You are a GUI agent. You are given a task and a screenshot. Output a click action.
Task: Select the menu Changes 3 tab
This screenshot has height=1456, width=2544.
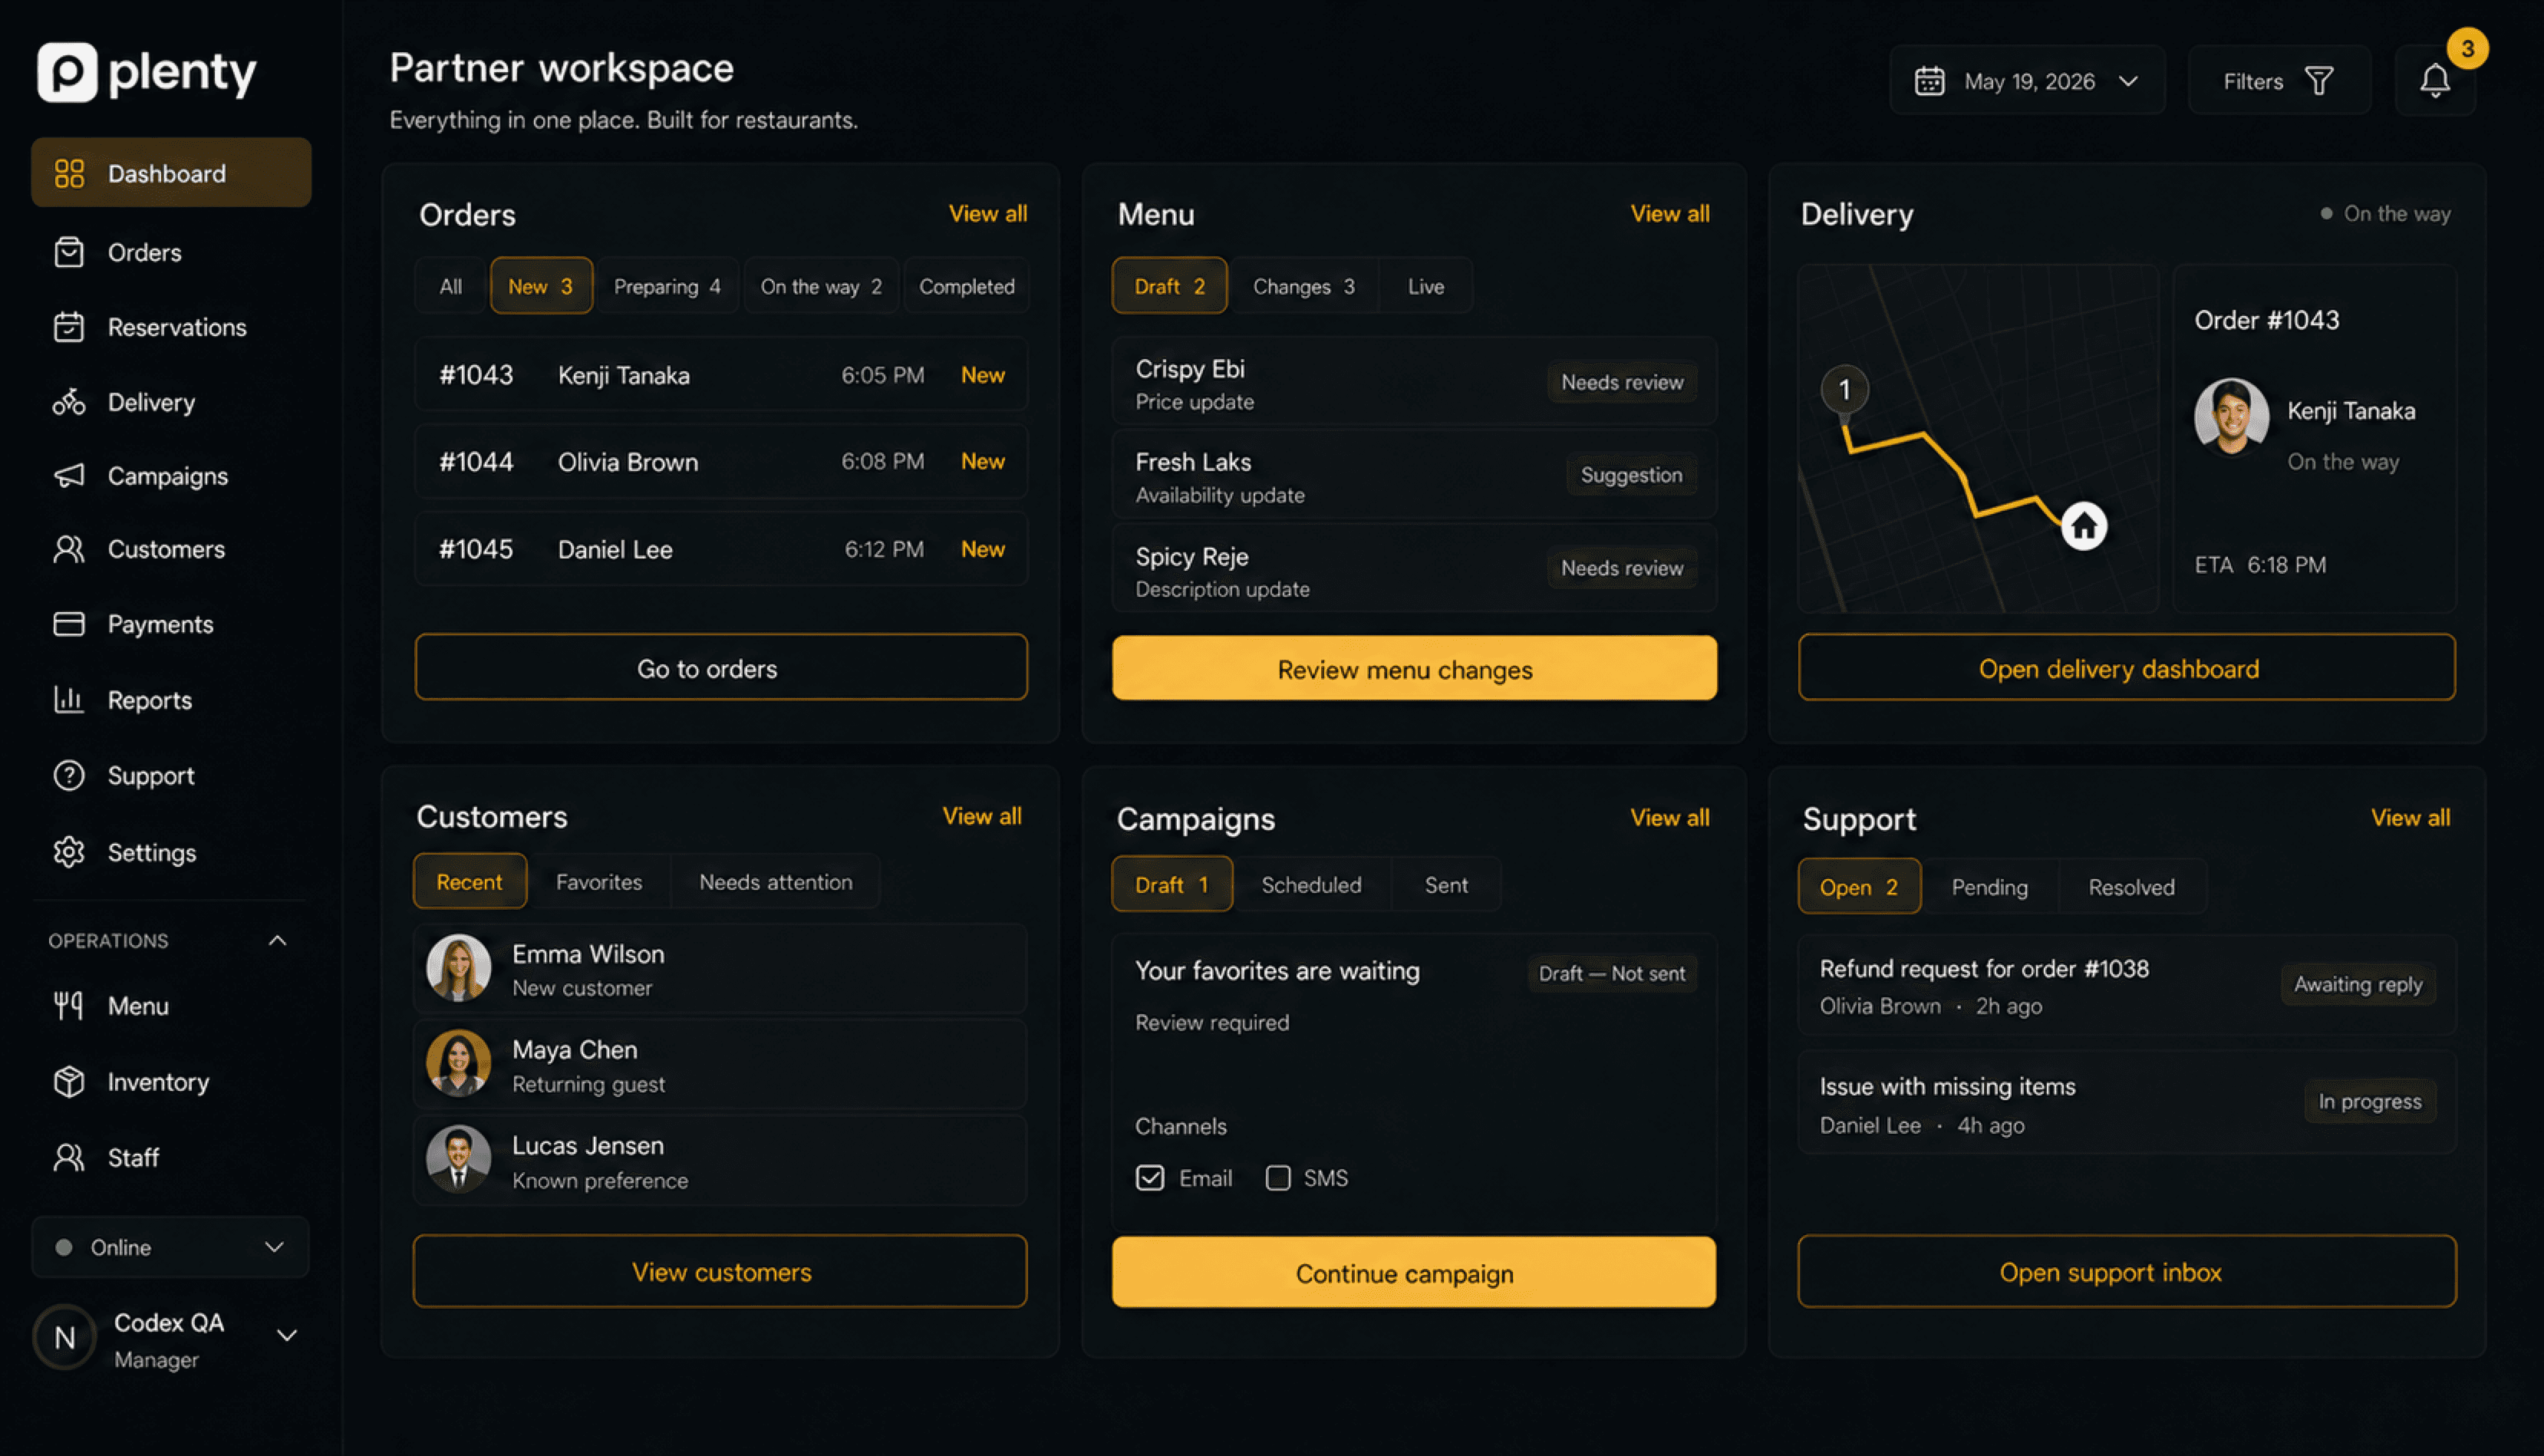(x=1304, y=286)
